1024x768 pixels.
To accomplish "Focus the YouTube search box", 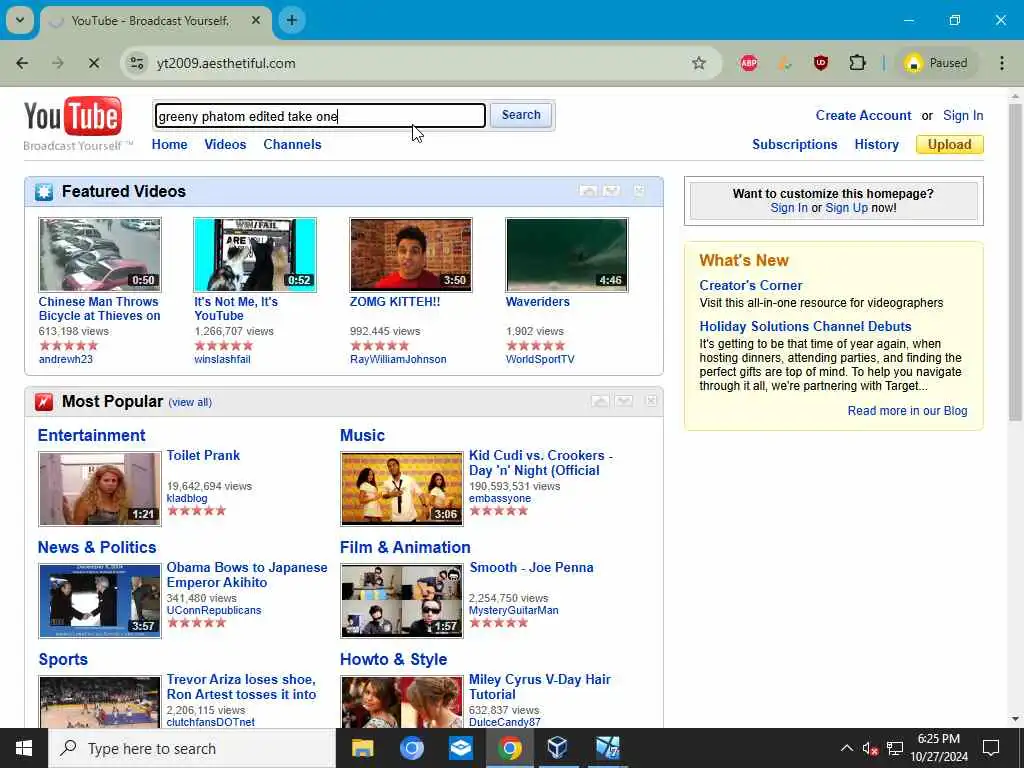I will (x=320, y=116).
